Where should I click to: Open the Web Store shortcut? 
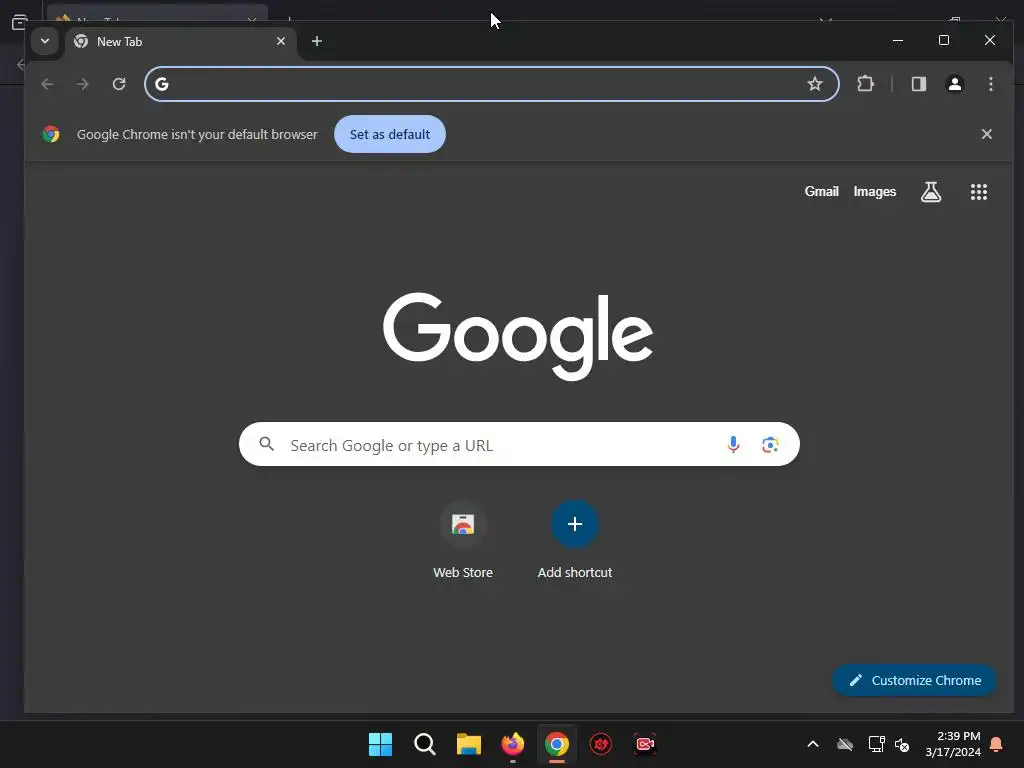pyautogui.click(x=463, y=541)
